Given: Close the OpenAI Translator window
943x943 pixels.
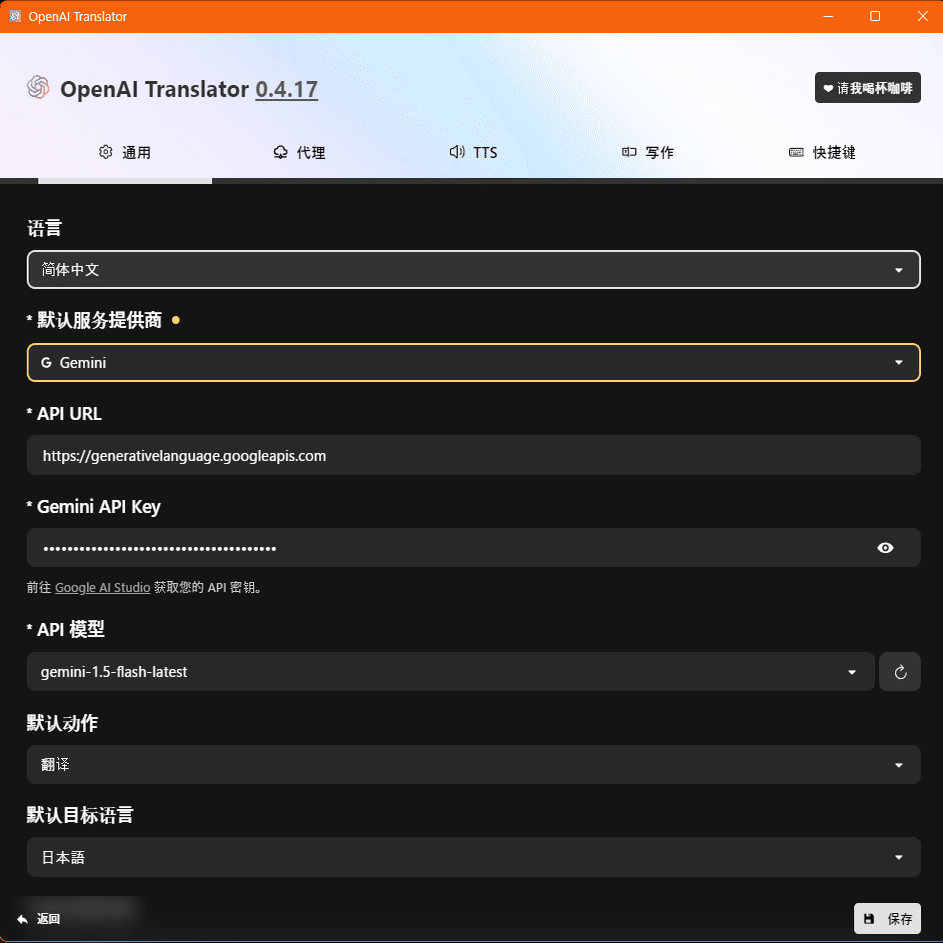Looking at the screenshot, I should (x=922, y=16).
